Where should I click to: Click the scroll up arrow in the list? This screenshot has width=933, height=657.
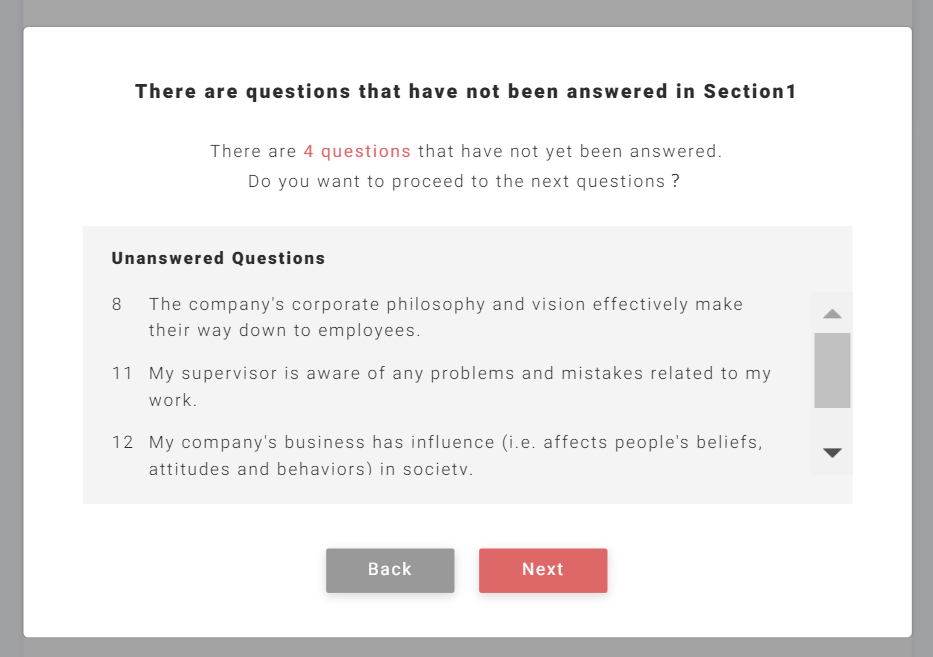(832, 314)
